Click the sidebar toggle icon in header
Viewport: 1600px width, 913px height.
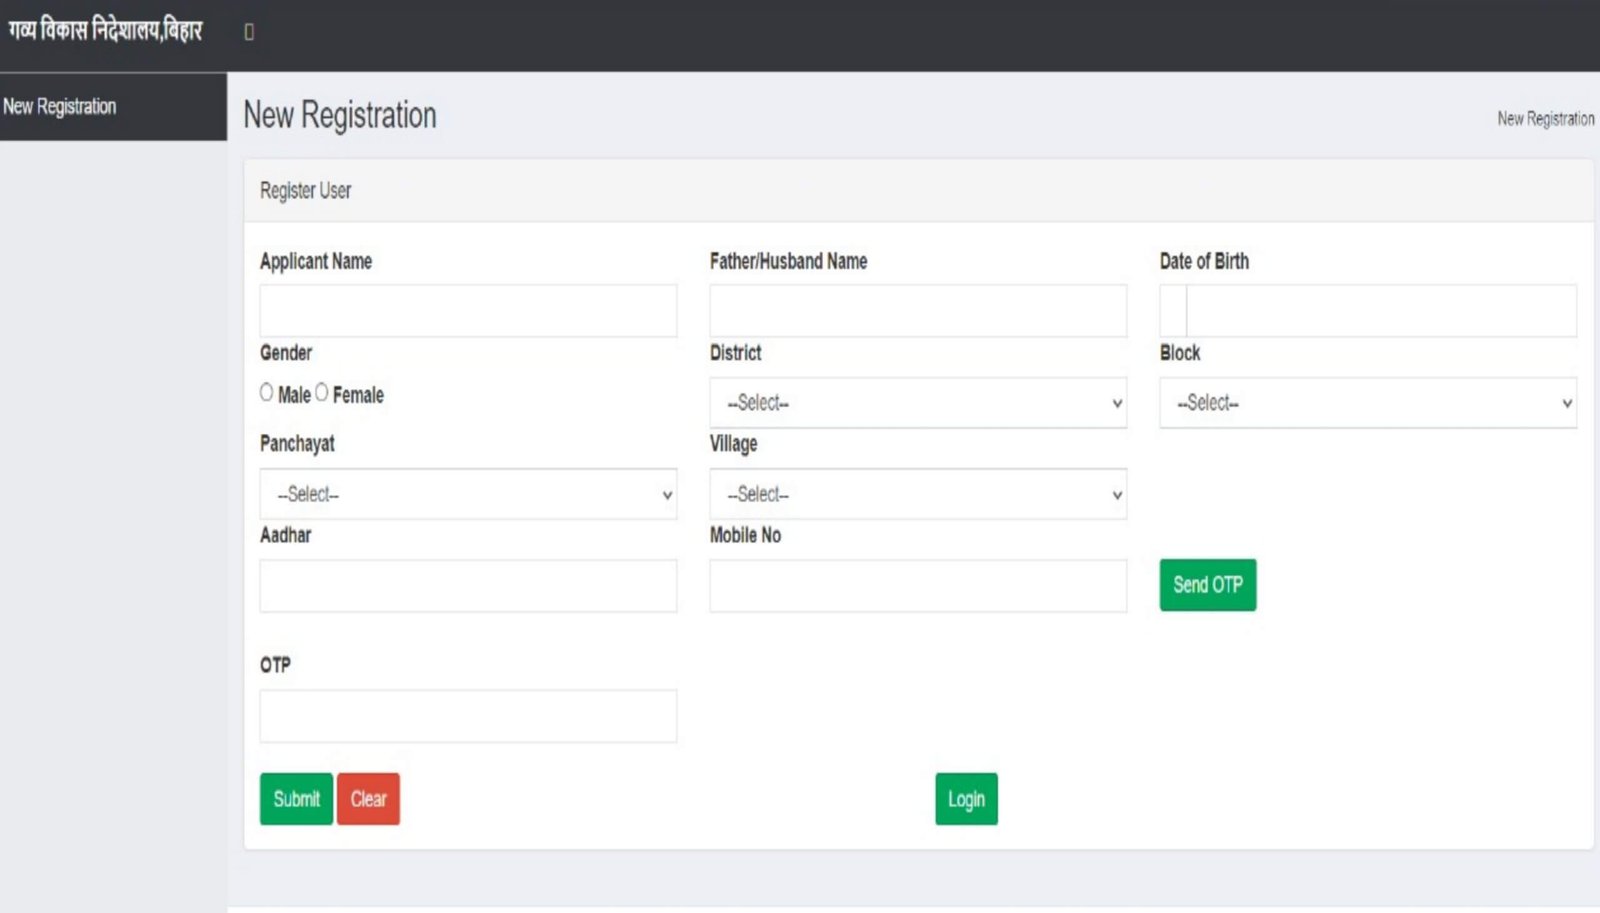click(x=249, y=32)
